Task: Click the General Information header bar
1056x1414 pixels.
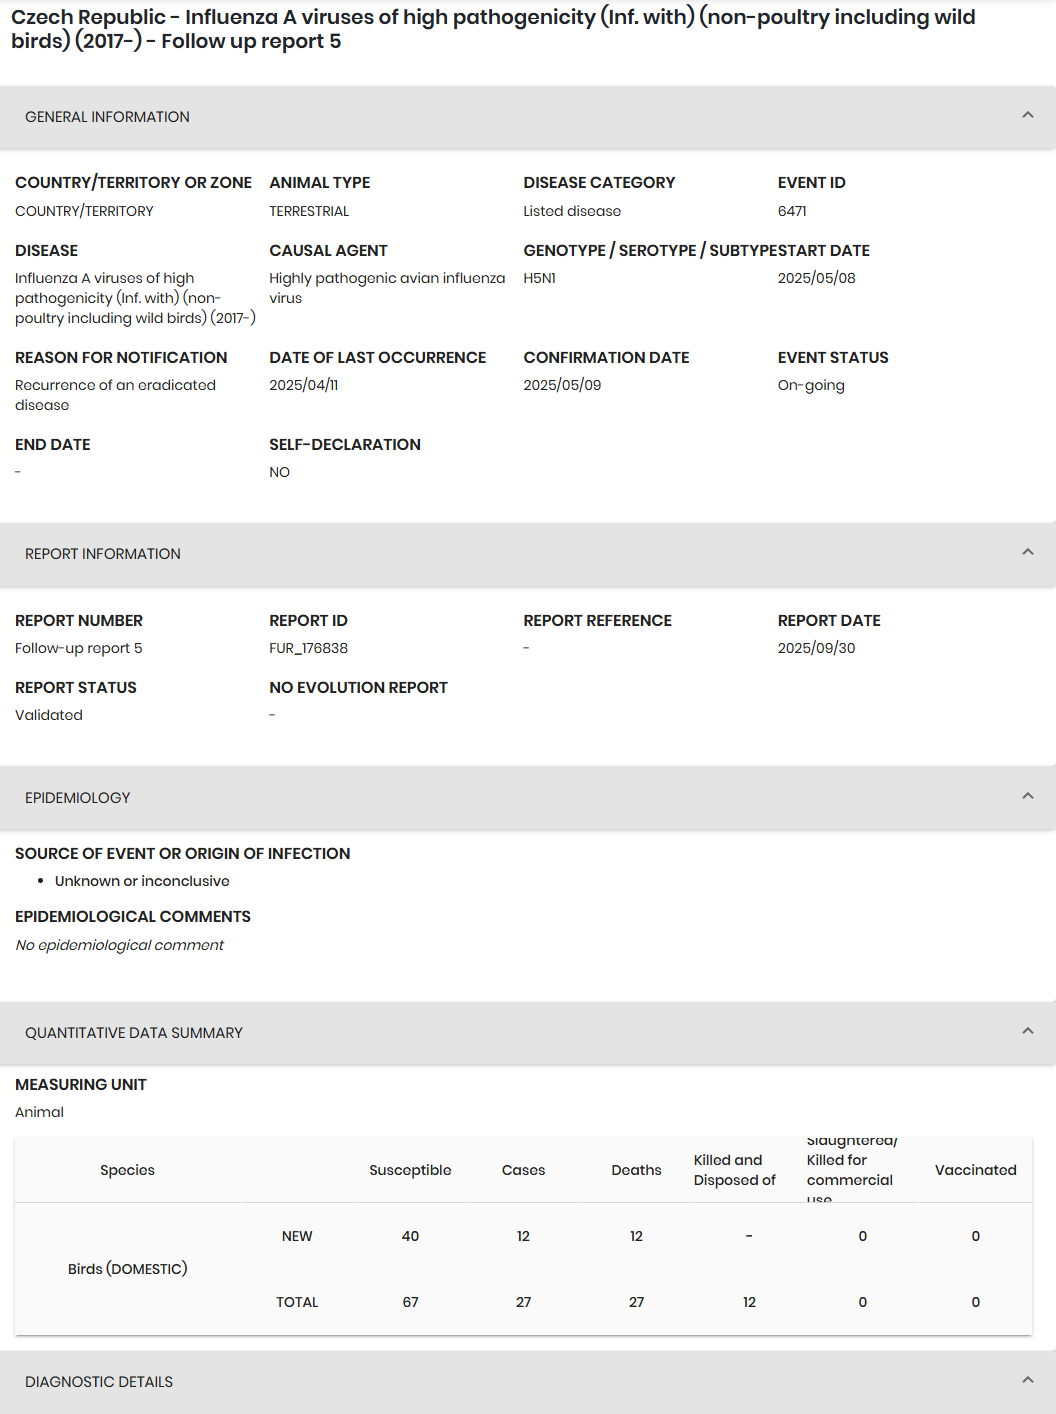Action: 528,117
